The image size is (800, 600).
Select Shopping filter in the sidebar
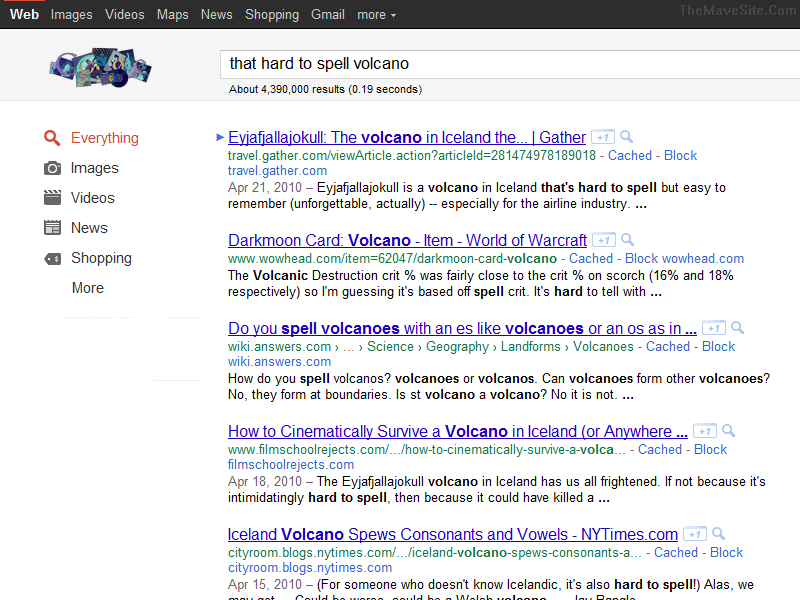click(101, 258)
